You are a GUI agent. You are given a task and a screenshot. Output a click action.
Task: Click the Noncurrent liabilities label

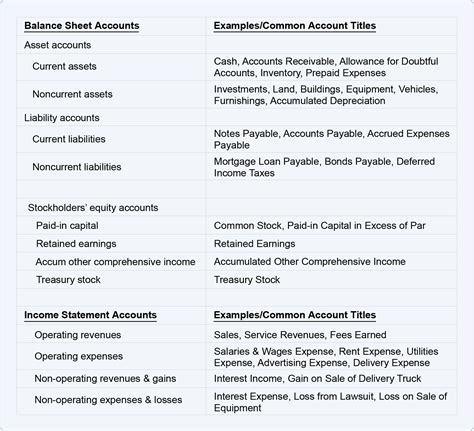[77, 167]
